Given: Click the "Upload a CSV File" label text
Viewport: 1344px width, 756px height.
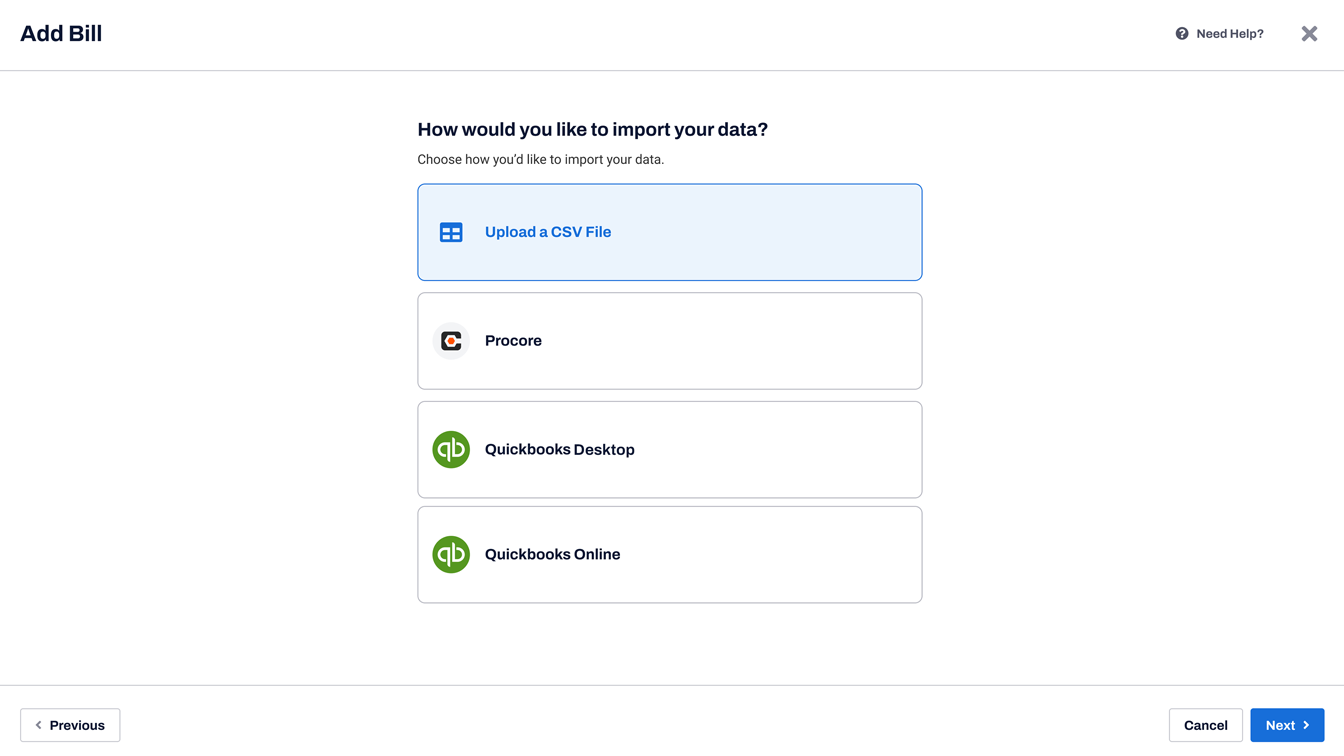Looking at the screenshot, I should (548, 232).
